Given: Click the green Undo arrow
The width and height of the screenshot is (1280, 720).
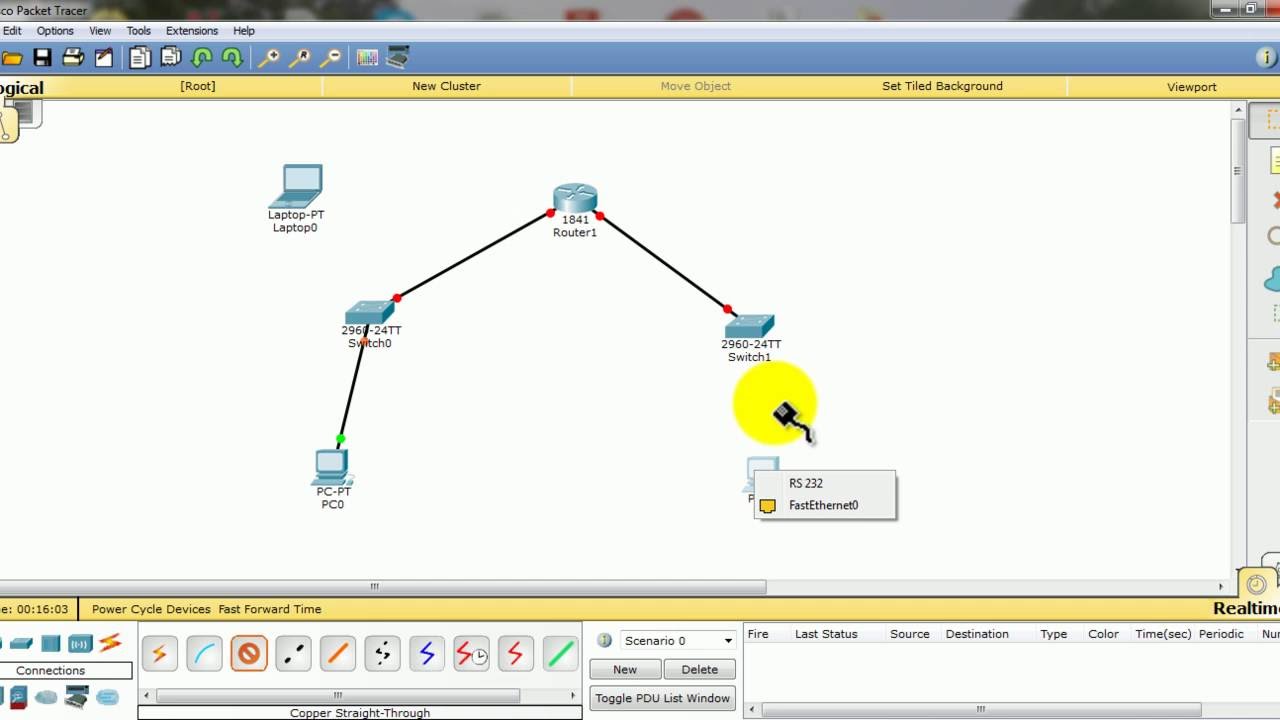Looking at the screenshot, I should (202, 57).
